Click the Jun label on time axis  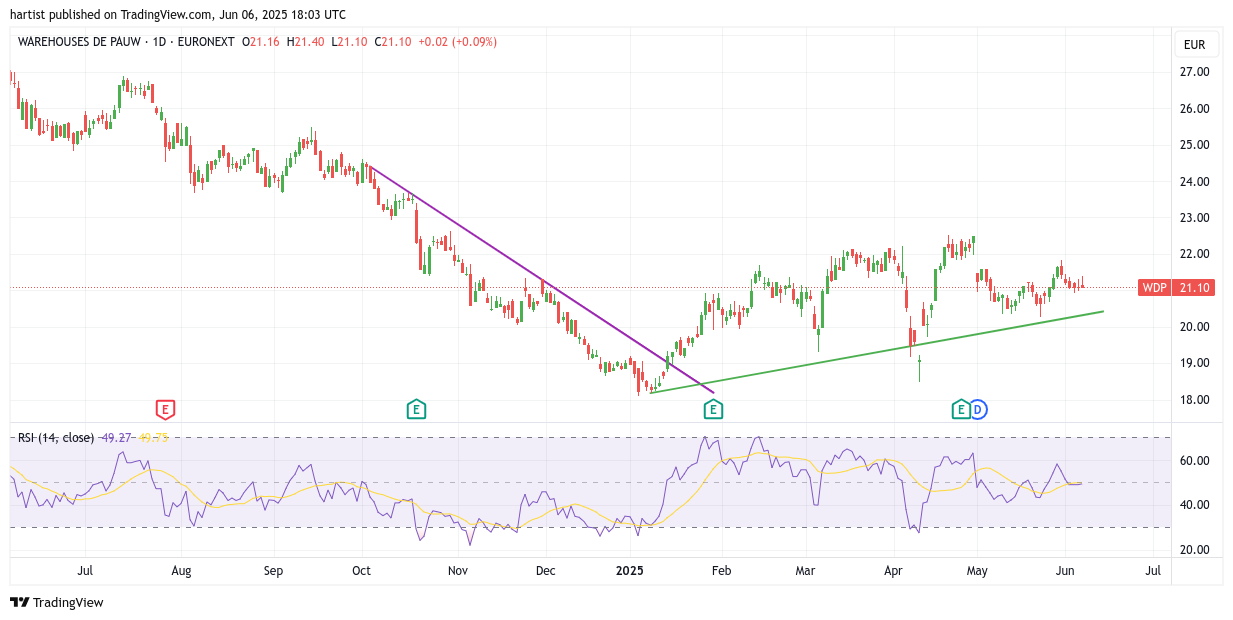coord(1065,571)
